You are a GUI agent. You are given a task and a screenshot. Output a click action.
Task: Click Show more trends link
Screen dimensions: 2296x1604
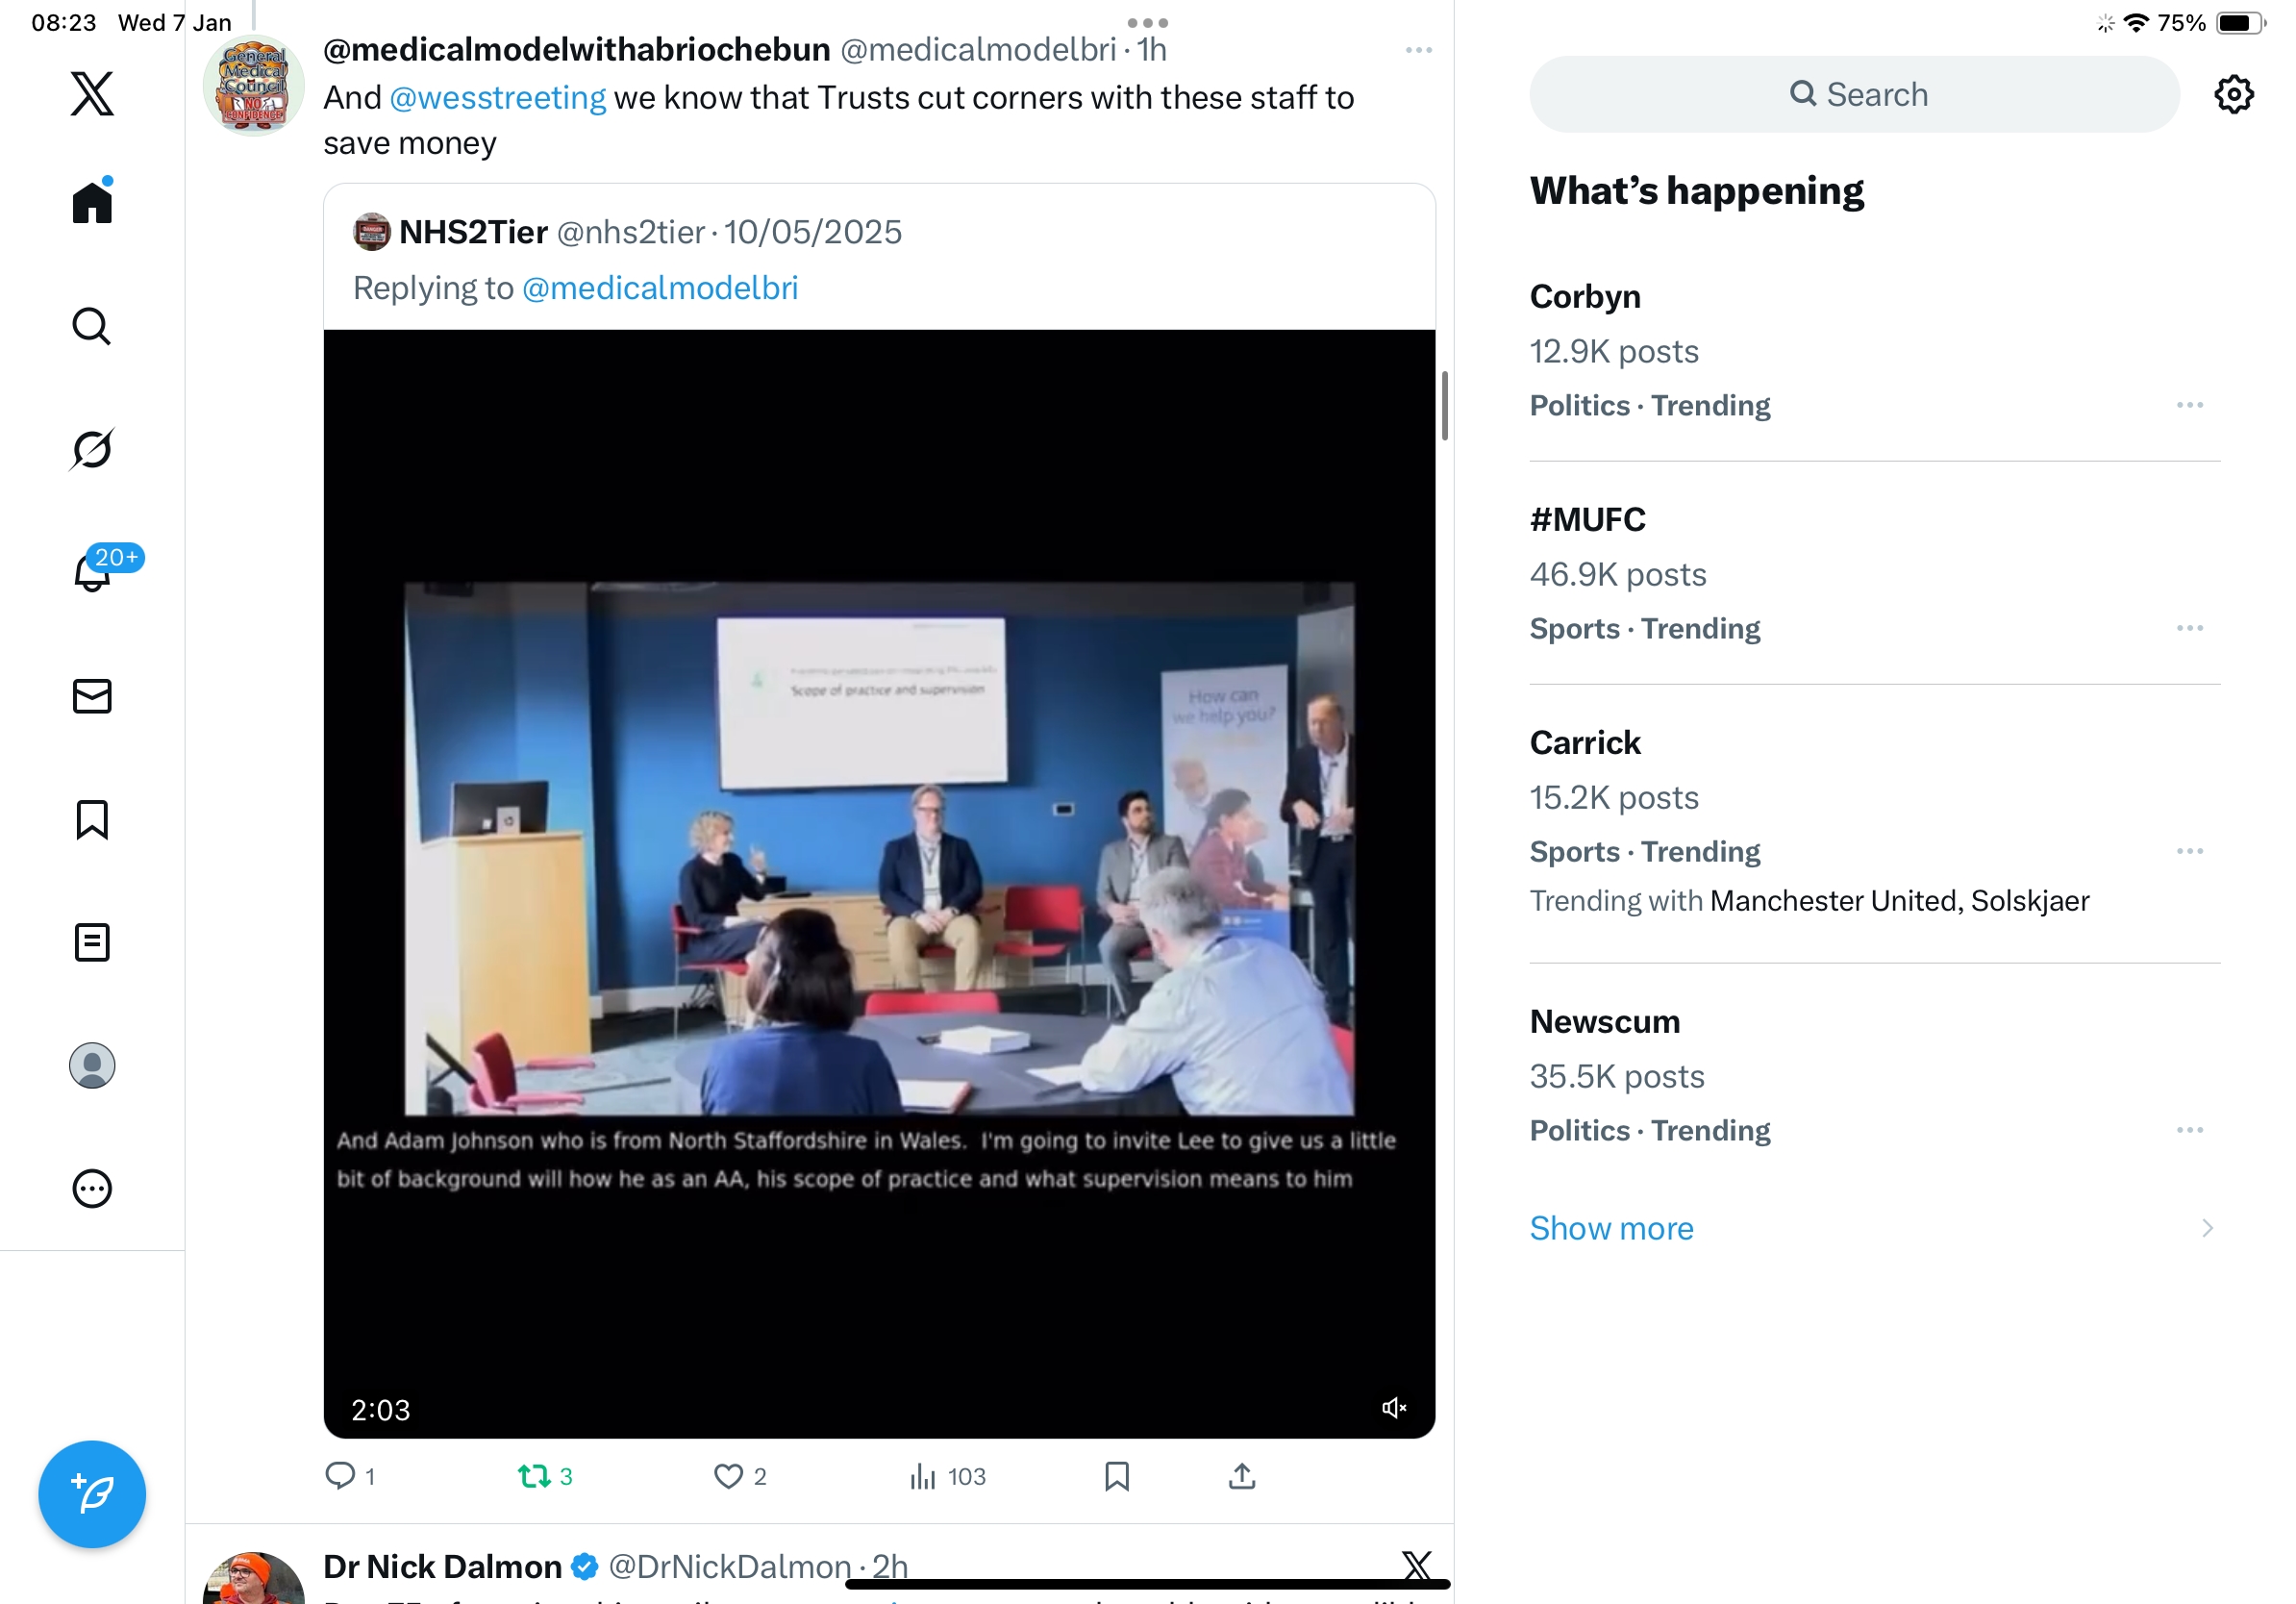tap(1611, 1228)
